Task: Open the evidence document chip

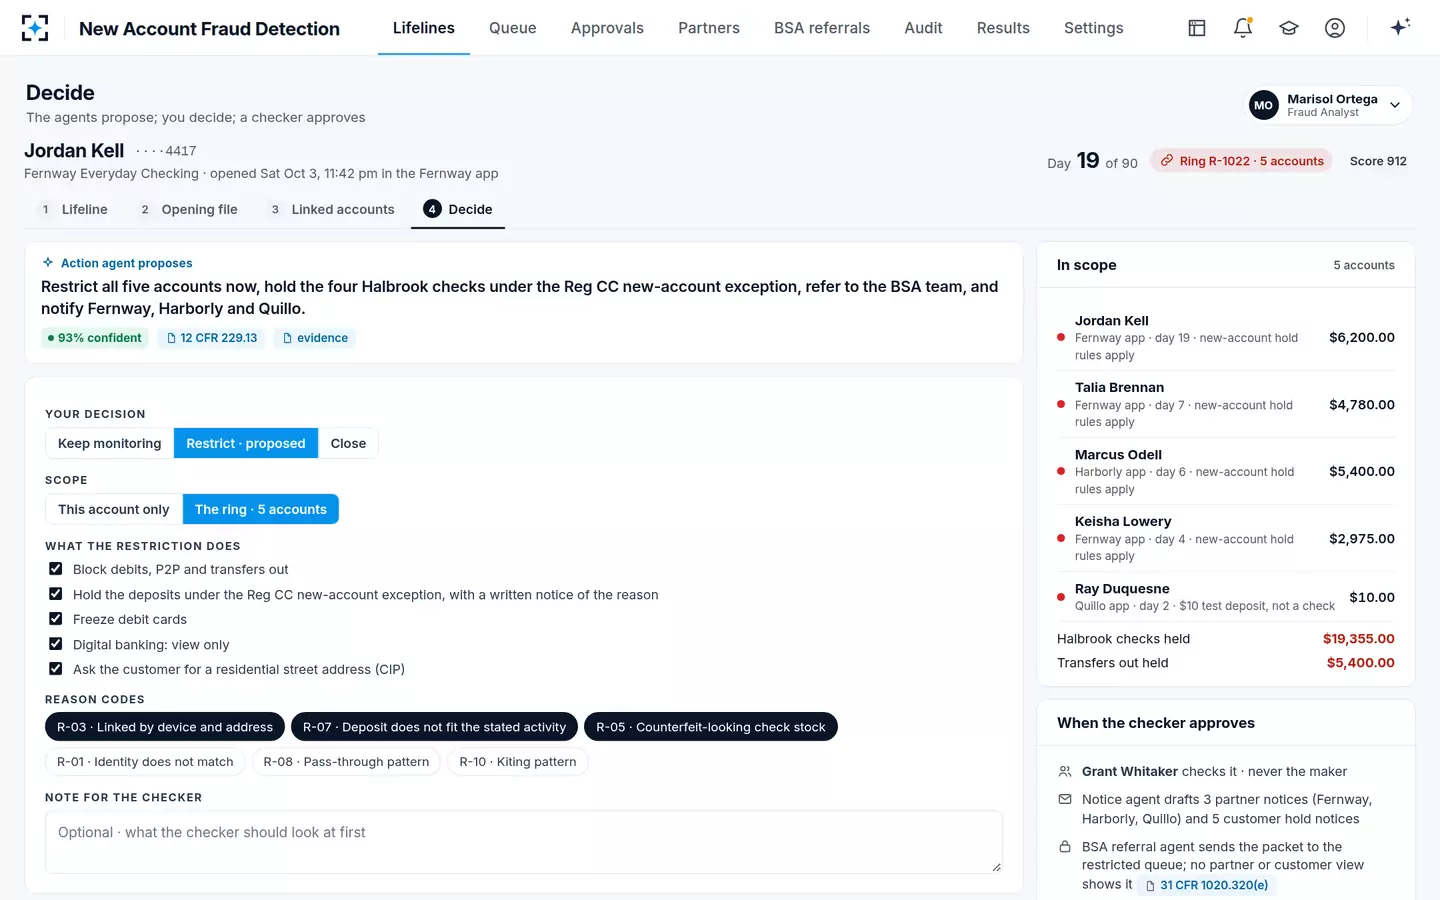Action: 315,338
